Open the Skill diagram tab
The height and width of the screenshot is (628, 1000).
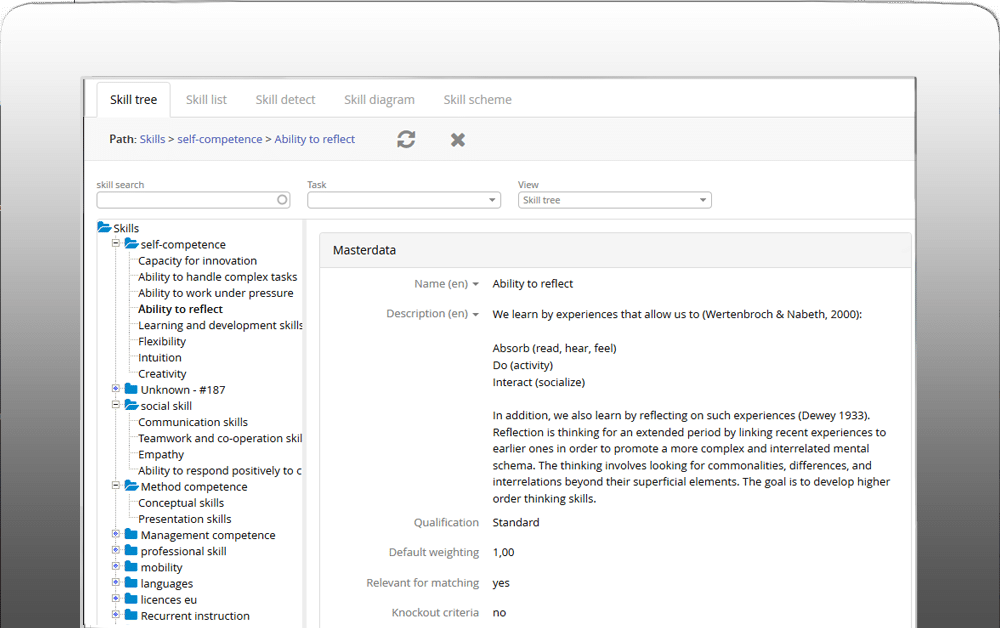pyautogui.click(x=379, y=100)
